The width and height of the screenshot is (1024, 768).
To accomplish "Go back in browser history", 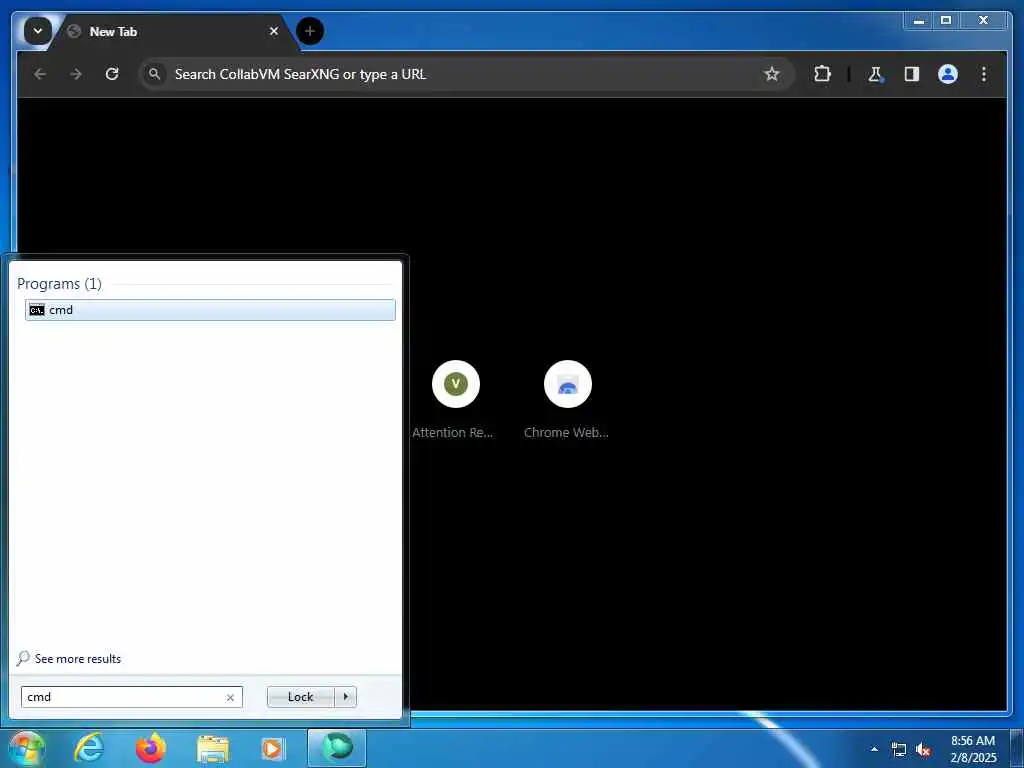I will click(x=40, y=74).
